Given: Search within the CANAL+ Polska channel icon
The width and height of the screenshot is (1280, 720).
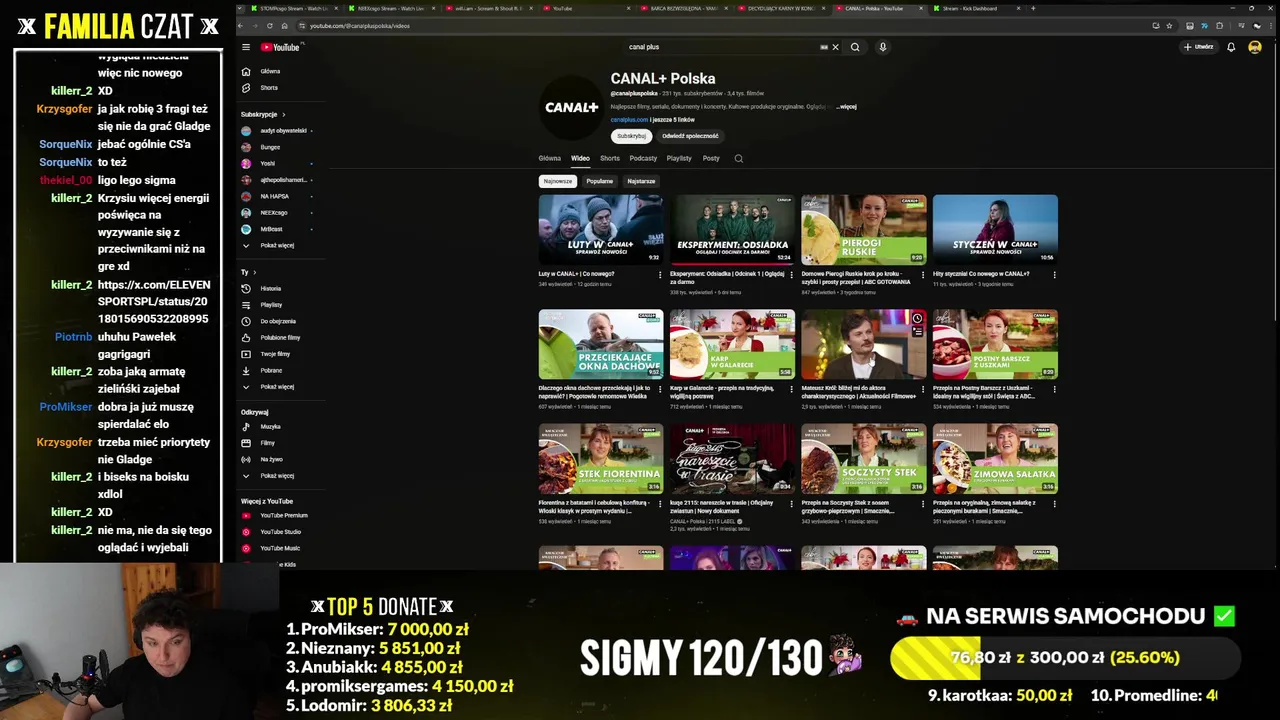Looking at the screenshot, I should point(739,158).
